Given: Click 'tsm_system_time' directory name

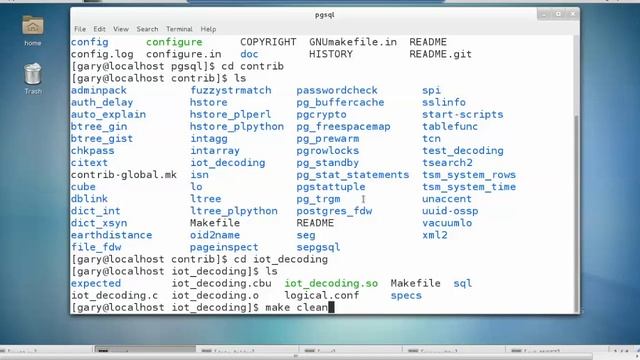Looking at the screenshot, I should pos(469,187).
